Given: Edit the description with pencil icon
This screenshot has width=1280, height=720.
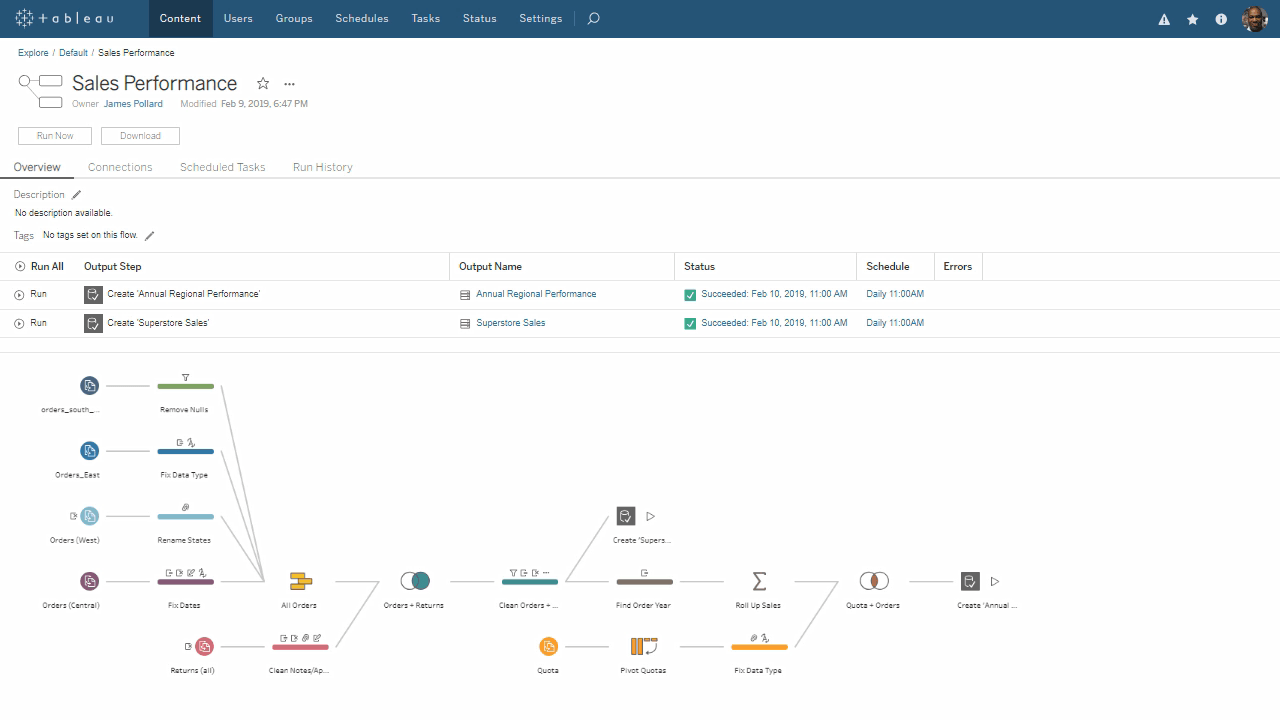Looking at the screenshot, I should click(x=77, y=195).
